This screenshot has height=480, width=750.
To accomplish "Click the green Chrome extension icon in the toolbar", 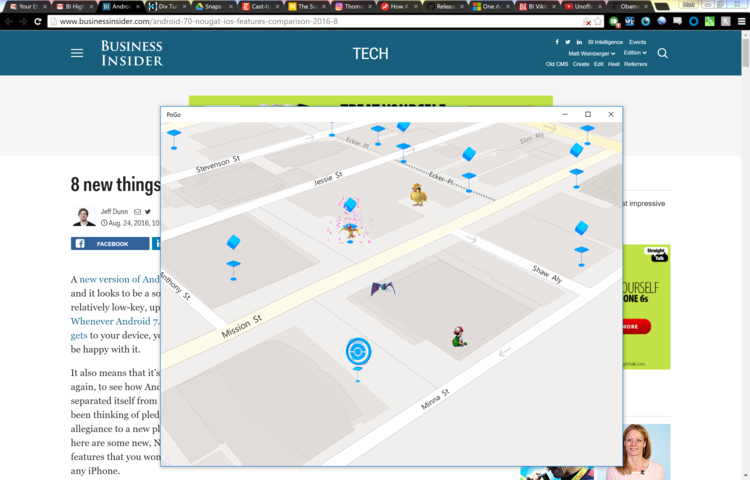I will coord(710,22).
